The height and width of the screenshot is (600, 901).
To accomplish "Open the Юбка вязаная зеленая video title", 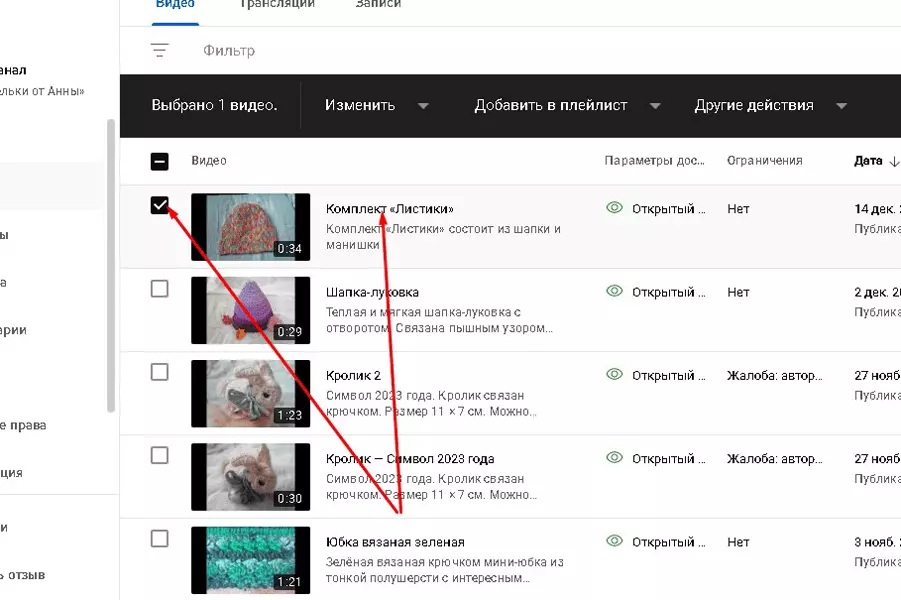I will (395, 542).
